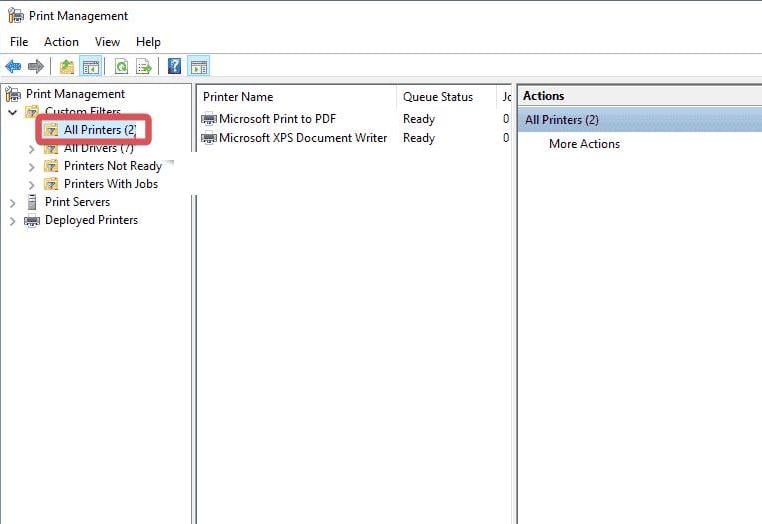Click the Microsoft XPS Document Writer printer icon
The height and width of the screenshot is (524, 762).
(209, 138)
